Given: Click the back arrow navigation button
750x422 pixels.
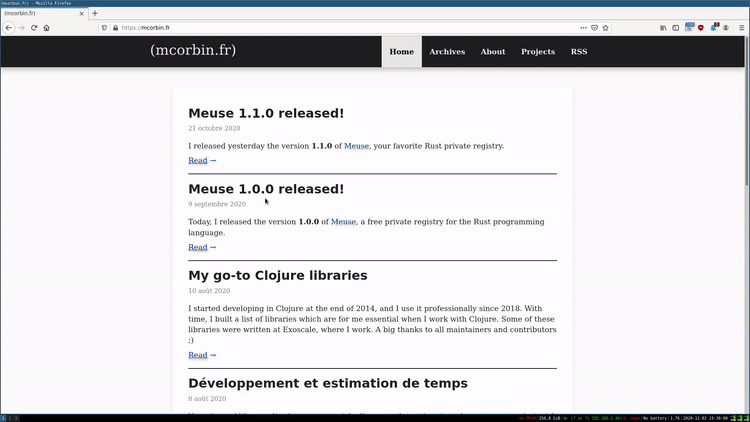Looking at the screenshot, I should tap(9, 28).
